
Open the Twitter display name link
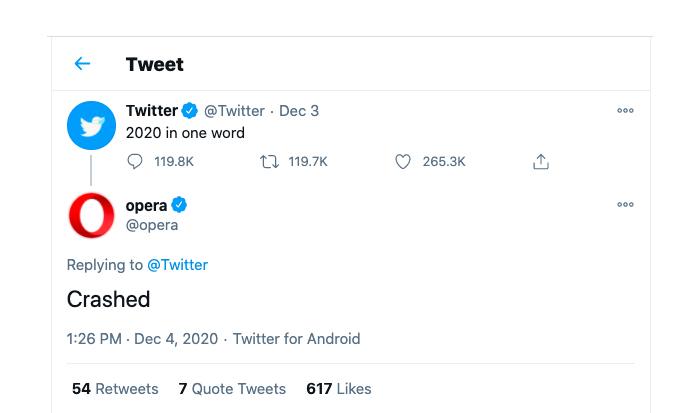coord(152,110)
